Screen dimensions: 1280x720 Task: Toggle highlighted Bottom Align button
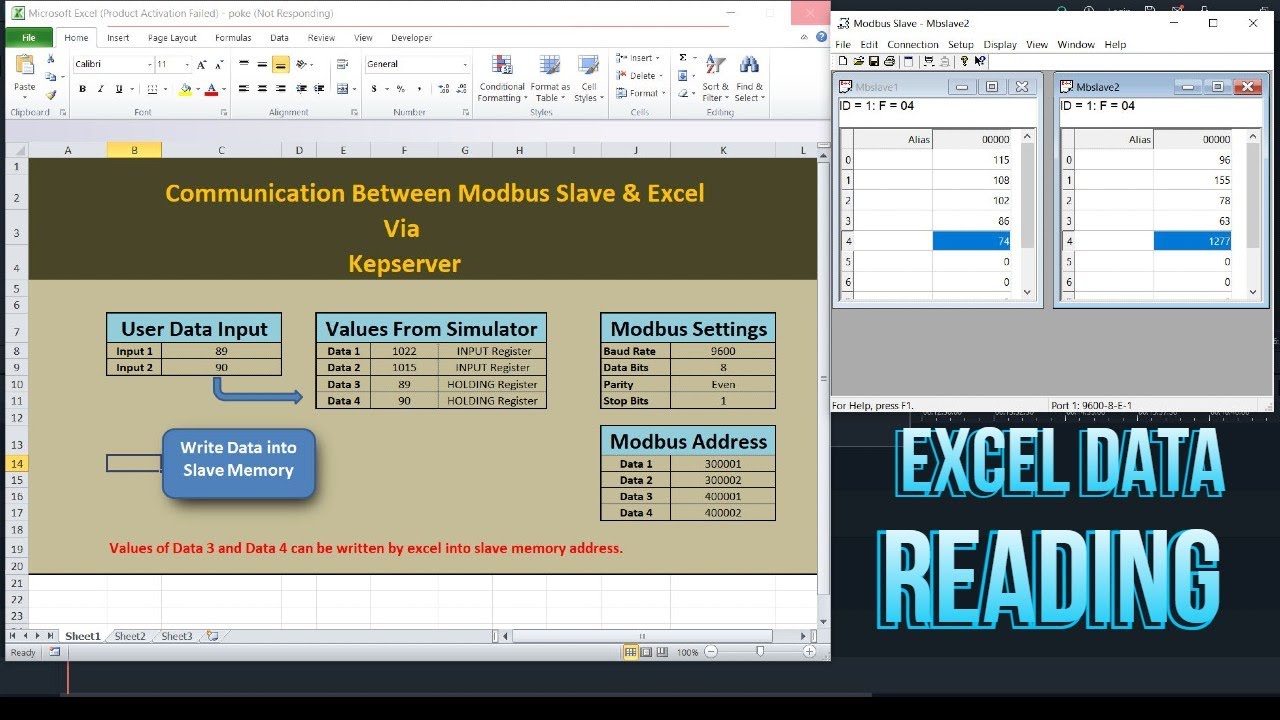point(280,64)
